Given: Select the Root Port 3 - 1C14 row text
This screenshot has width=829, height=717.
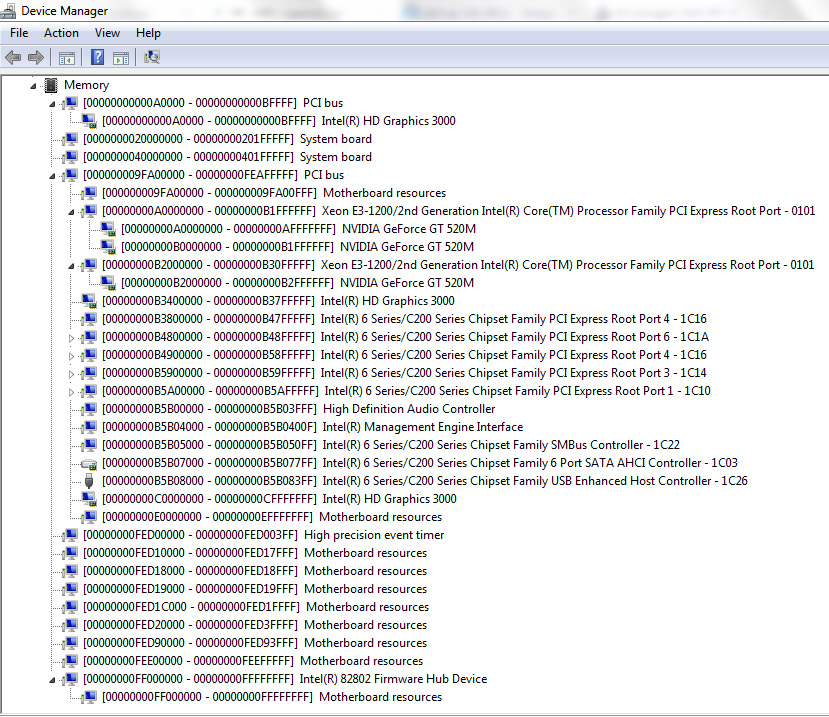Looking at the screenshot, I should [513, 373].
